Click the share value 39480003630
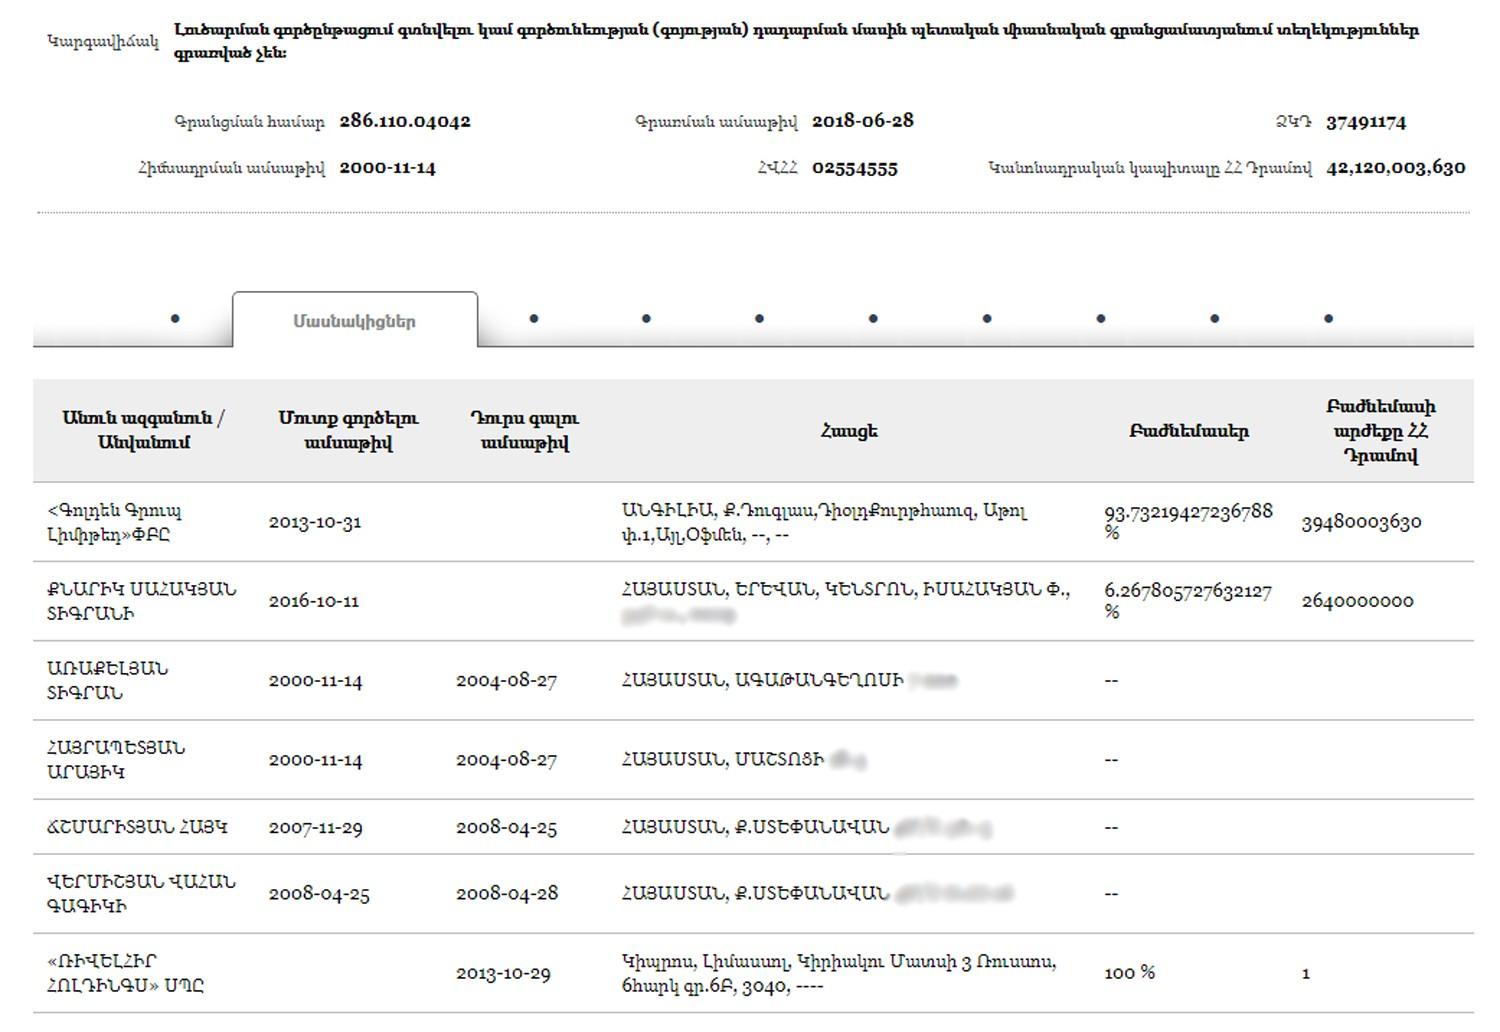 [x=1361, y=522]
